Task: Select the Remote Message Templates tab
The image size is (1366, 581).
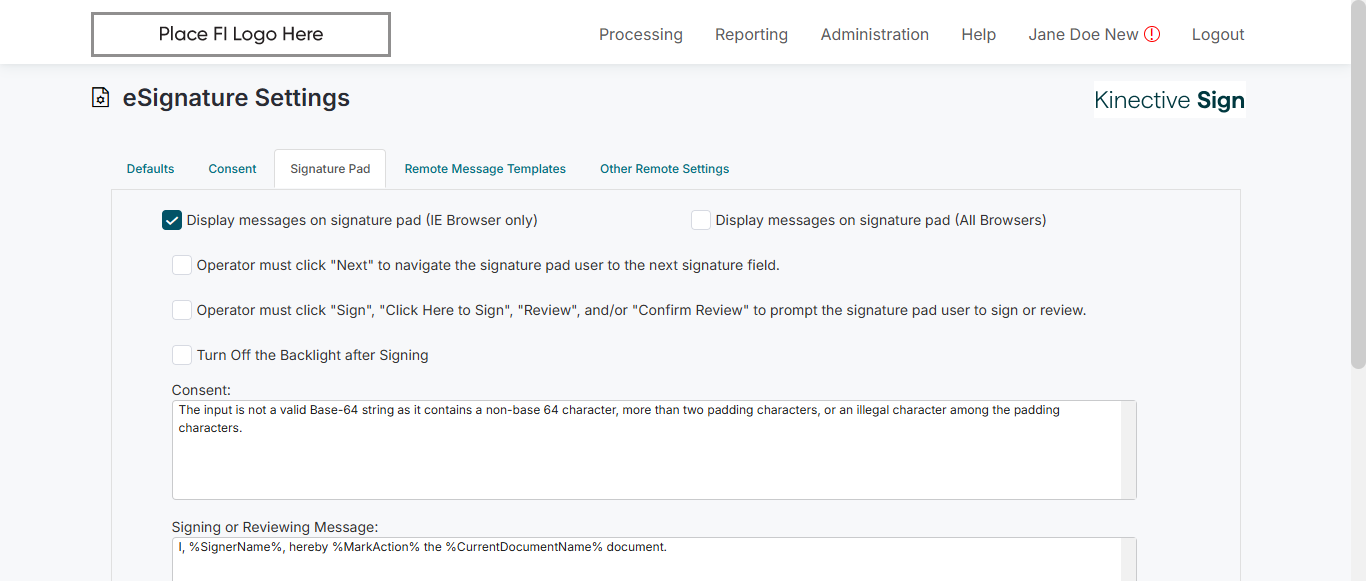Action: [x=485, y=169]
